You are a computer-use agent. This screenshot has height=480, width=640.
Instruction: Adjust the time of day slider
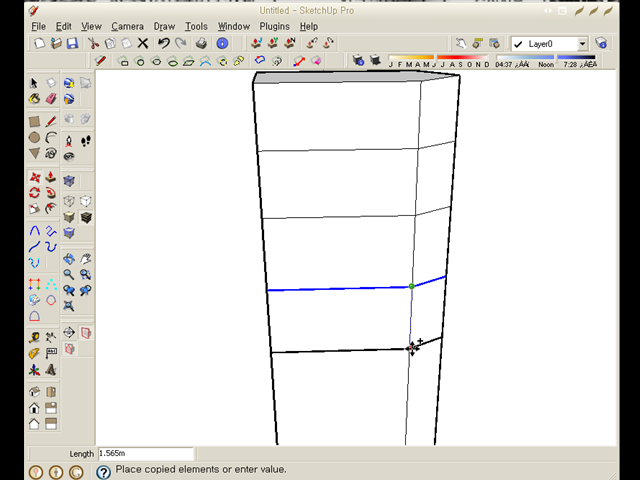pyautogui.click(x=546, y=58)
